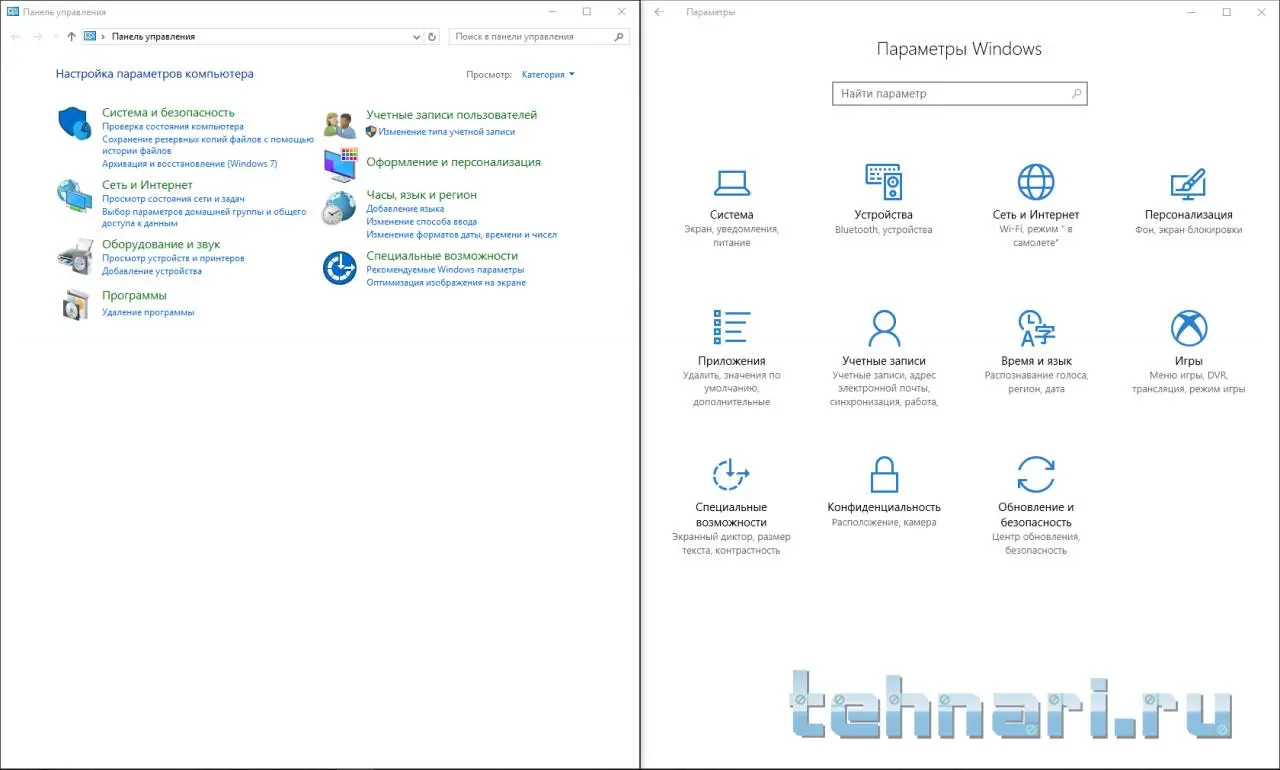Click the magnifier icon in Найти параметр box
Viewport: 1280px width, 770px height.
tap(1076, 93)
